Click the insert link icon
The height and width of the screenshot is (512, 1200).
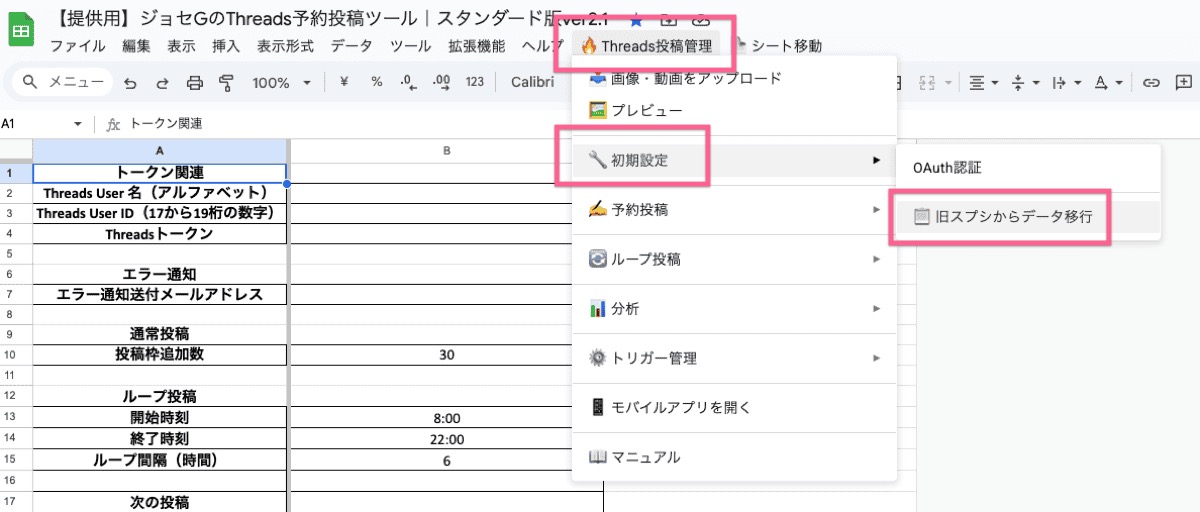[1151, 83]
